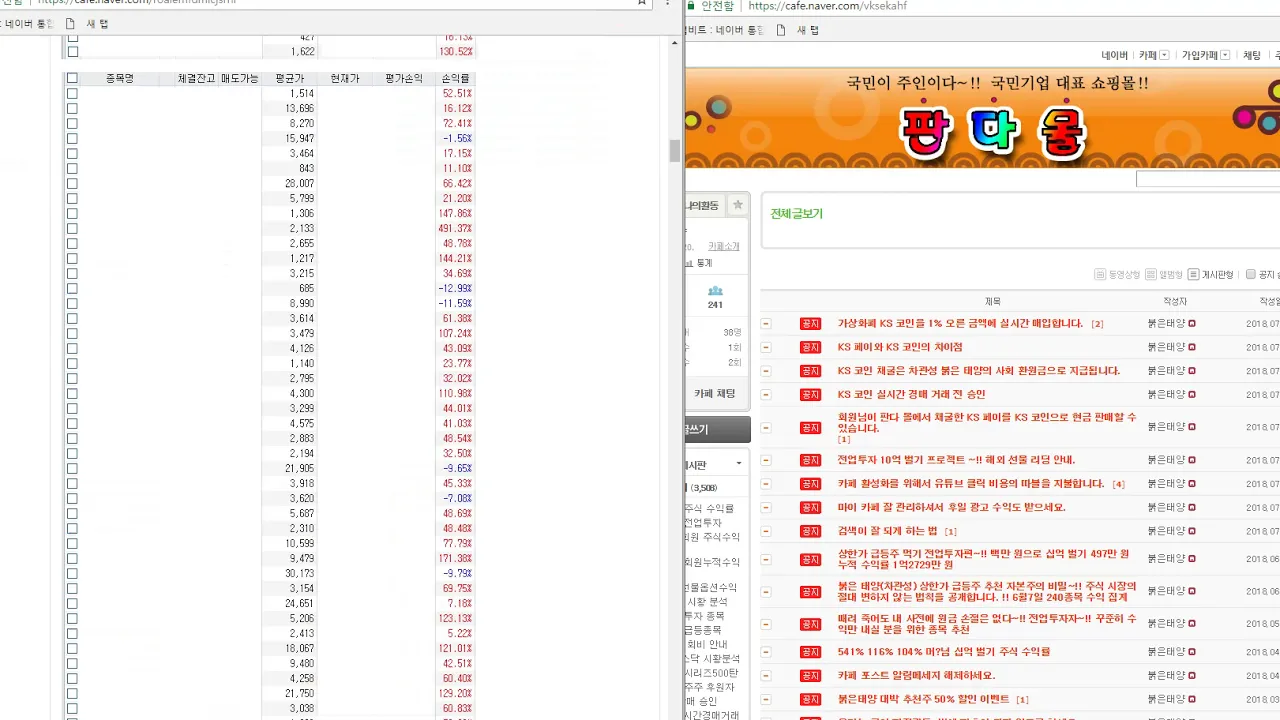Open the 새 탭 bookmark in right window
This screenshot has width=1280, height=720.
(x=798, y=31)
